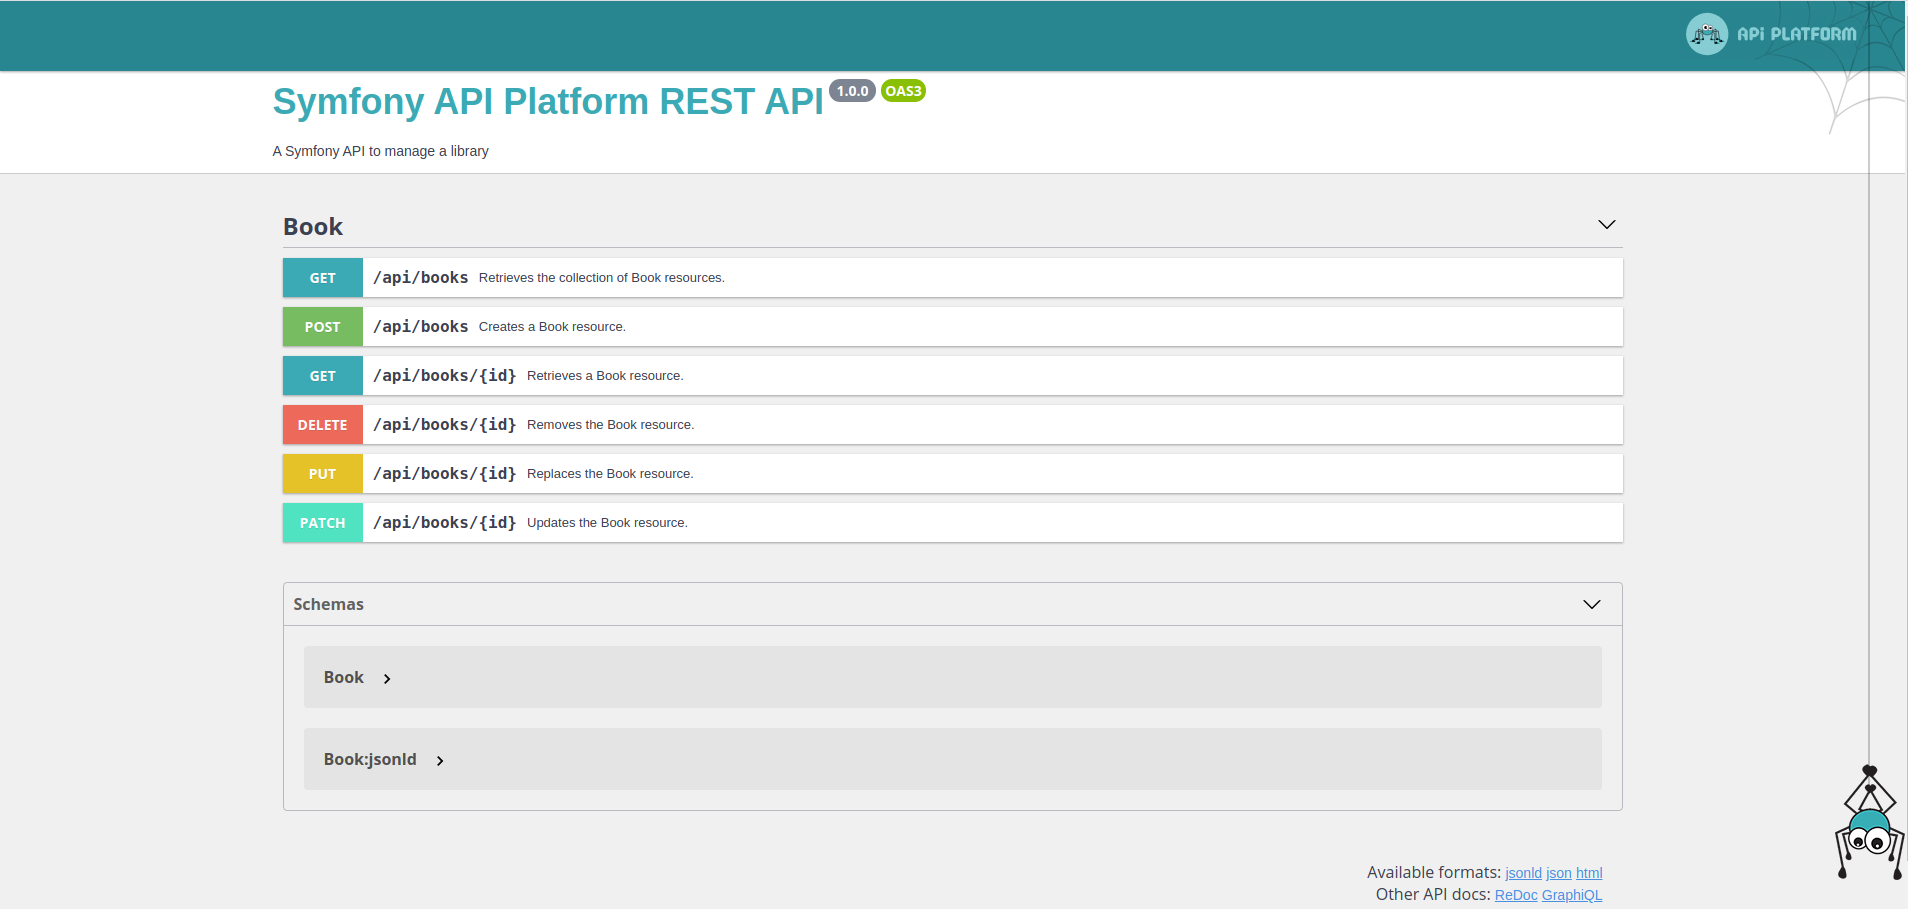Image resolution: width=1908 pixels, height=909 pixels.
Task: Open POST /api/books create operation
Action: 952,327
